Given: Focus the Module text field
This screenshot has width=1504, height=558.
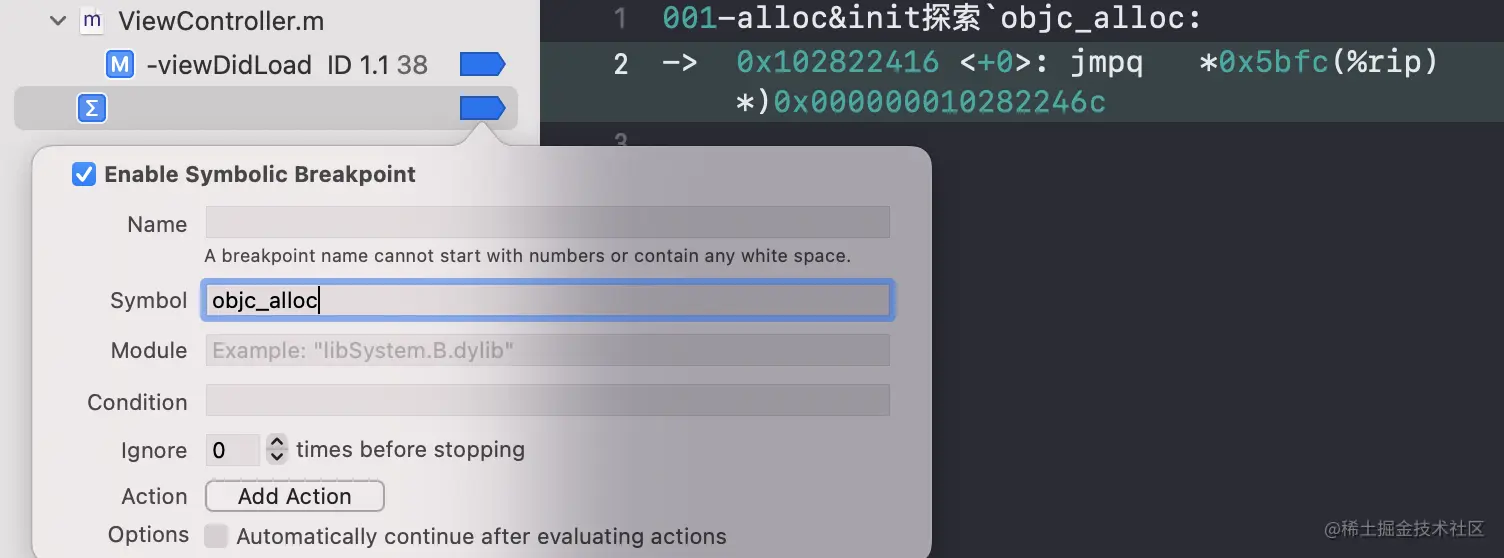Looking at the screenshot, I should (x=547, y=350).
